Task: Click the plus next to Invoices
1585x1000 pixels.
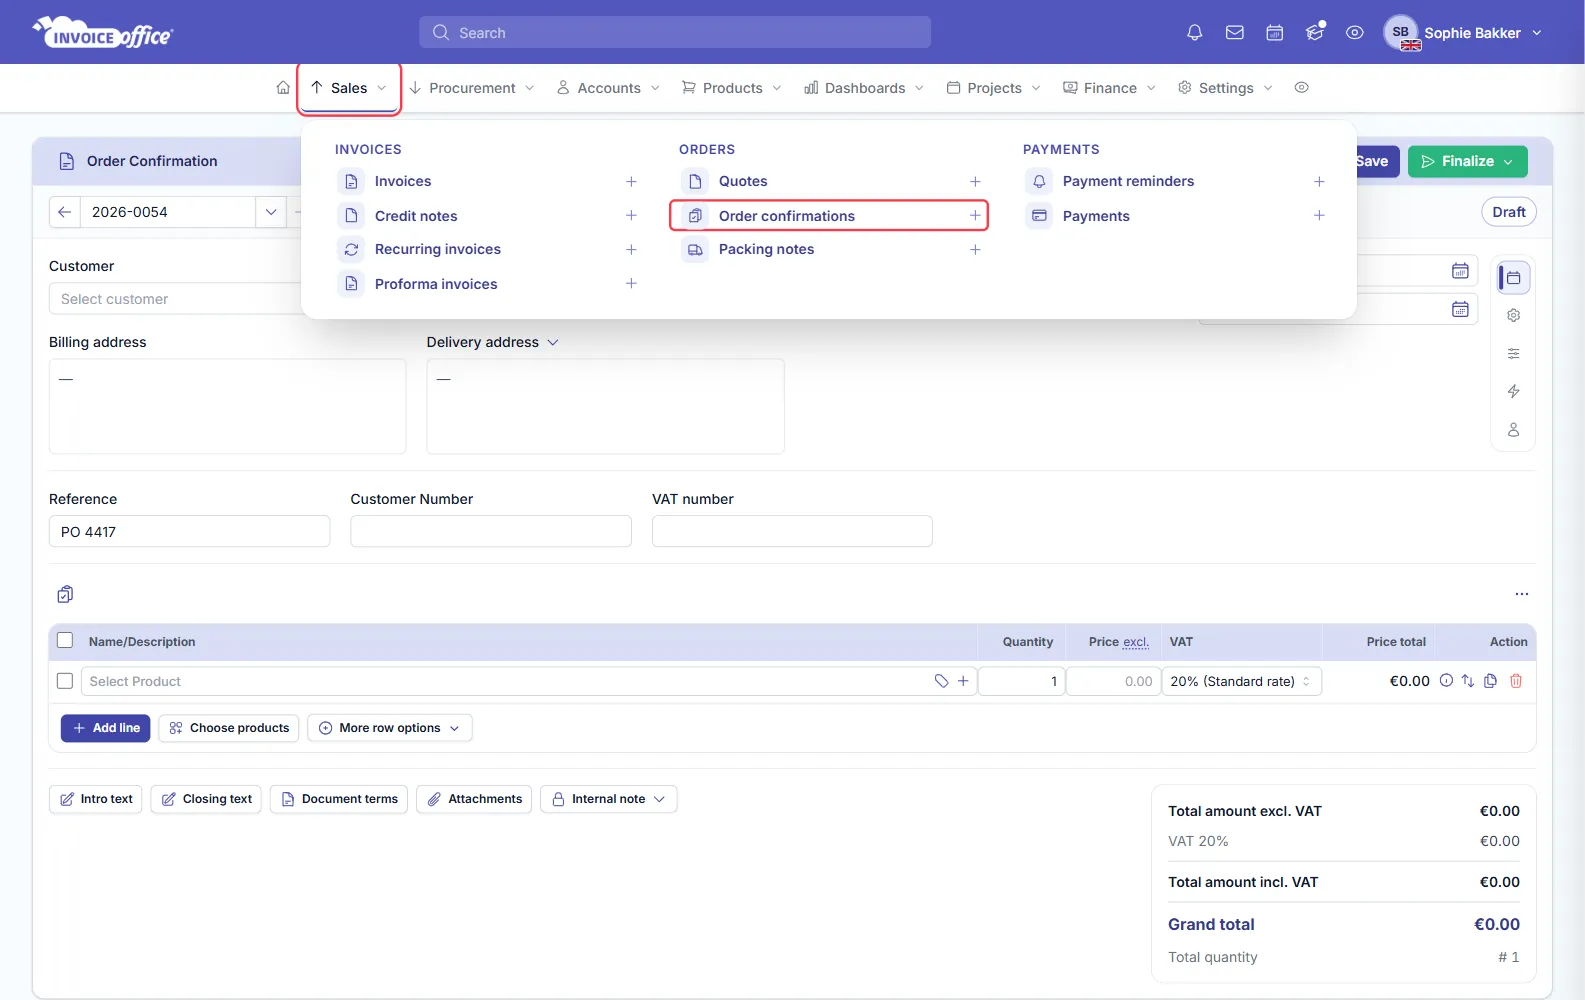Action: pos(631,181)
